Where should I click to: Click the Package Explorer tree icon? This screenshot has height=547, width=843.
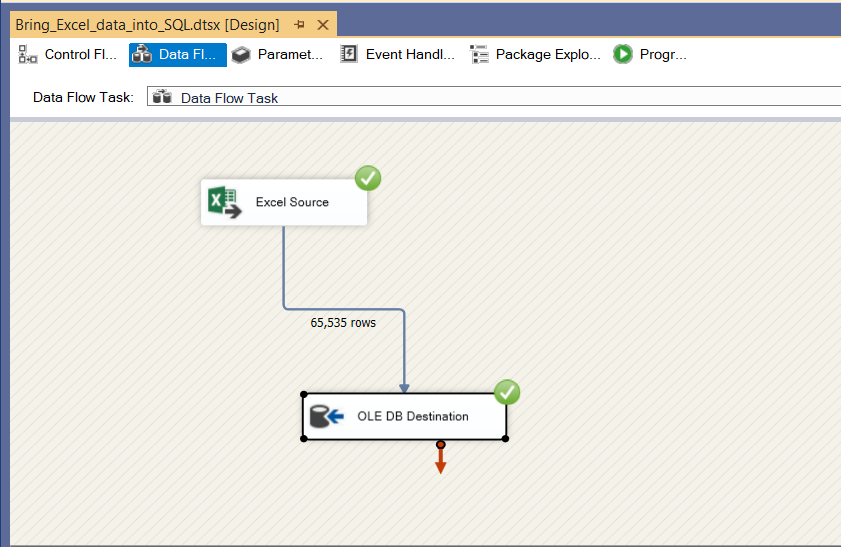pyautogui.click(x=480, y=55)
